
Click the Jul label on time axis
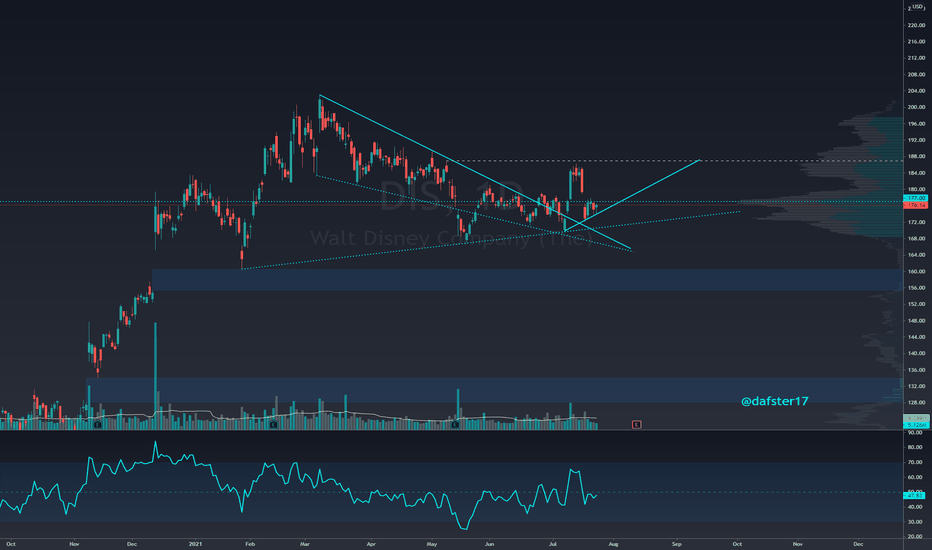[553, 544]
